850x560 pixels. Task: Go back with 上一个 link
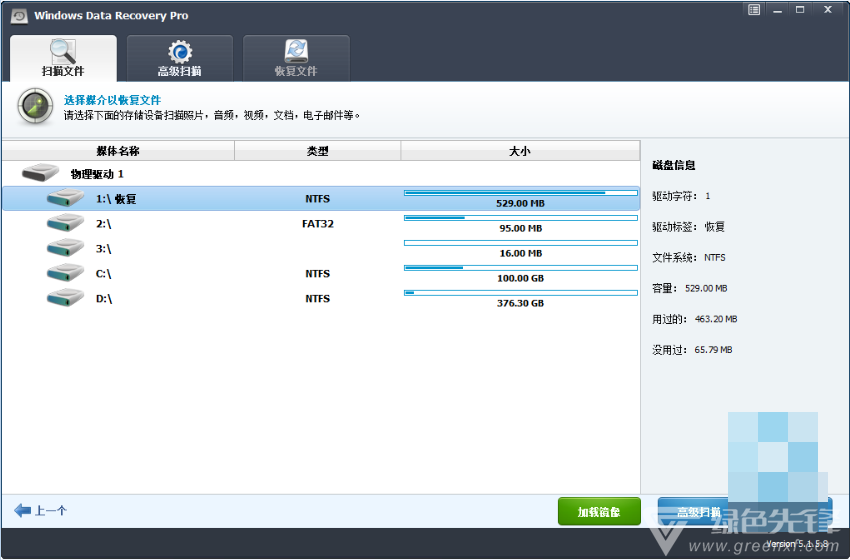41,510
